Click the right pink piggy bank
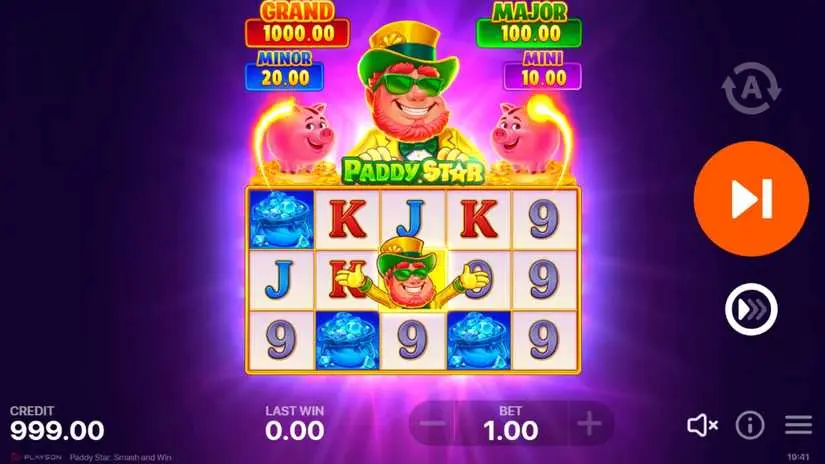The height and width of the screenshot is (464, 825). point(525,135)
